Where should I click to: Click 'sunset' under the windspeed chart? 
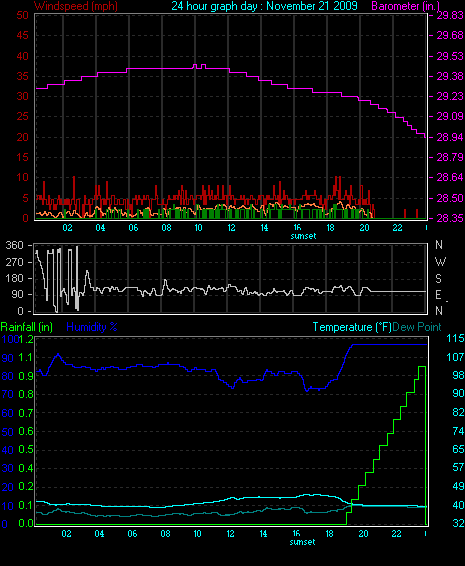pos(303,236)
